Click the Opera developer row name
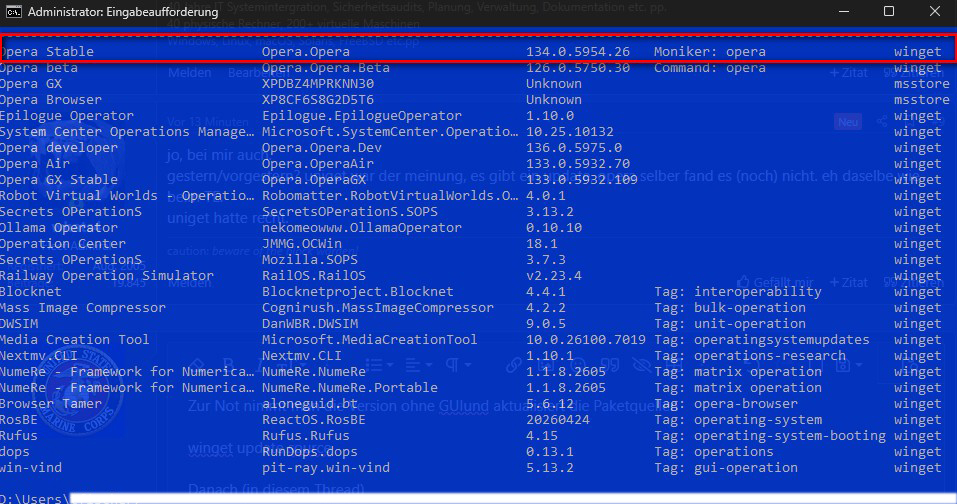 coord(59,148)
